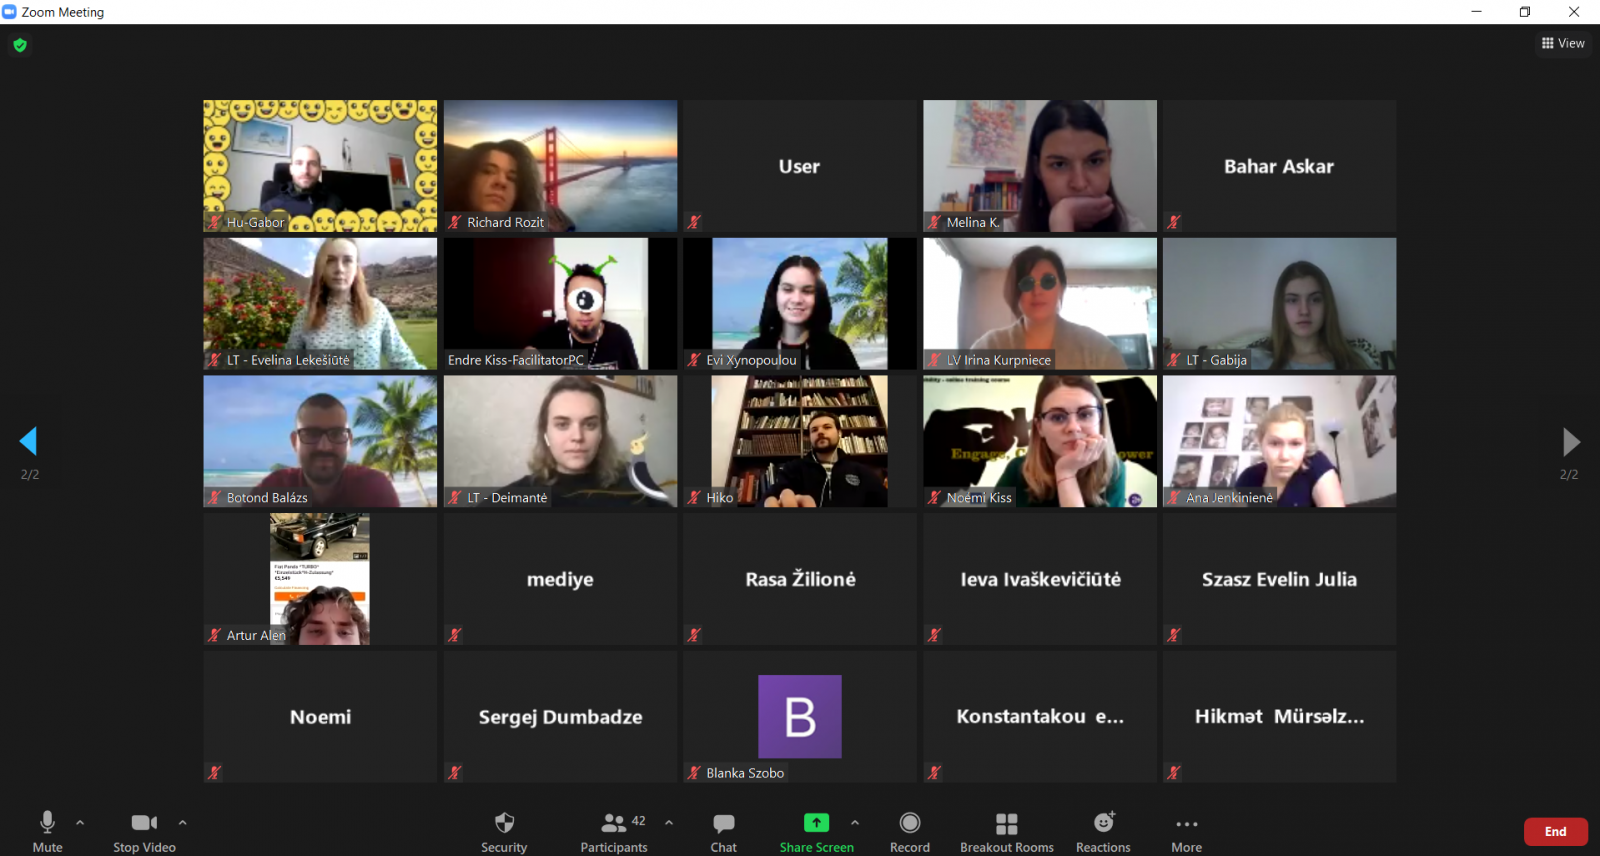Expand video options arrow beside Stop Video
The width and height of the screenshot is (1600, 856).
tap(182, 823)
